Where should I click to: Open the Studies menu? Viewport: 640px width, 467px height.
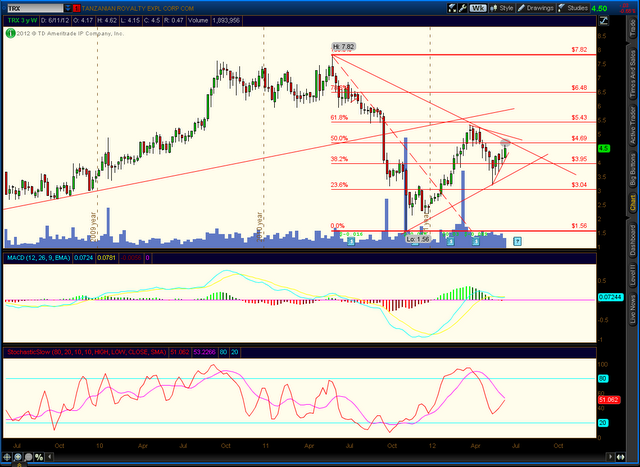(573, 8)
